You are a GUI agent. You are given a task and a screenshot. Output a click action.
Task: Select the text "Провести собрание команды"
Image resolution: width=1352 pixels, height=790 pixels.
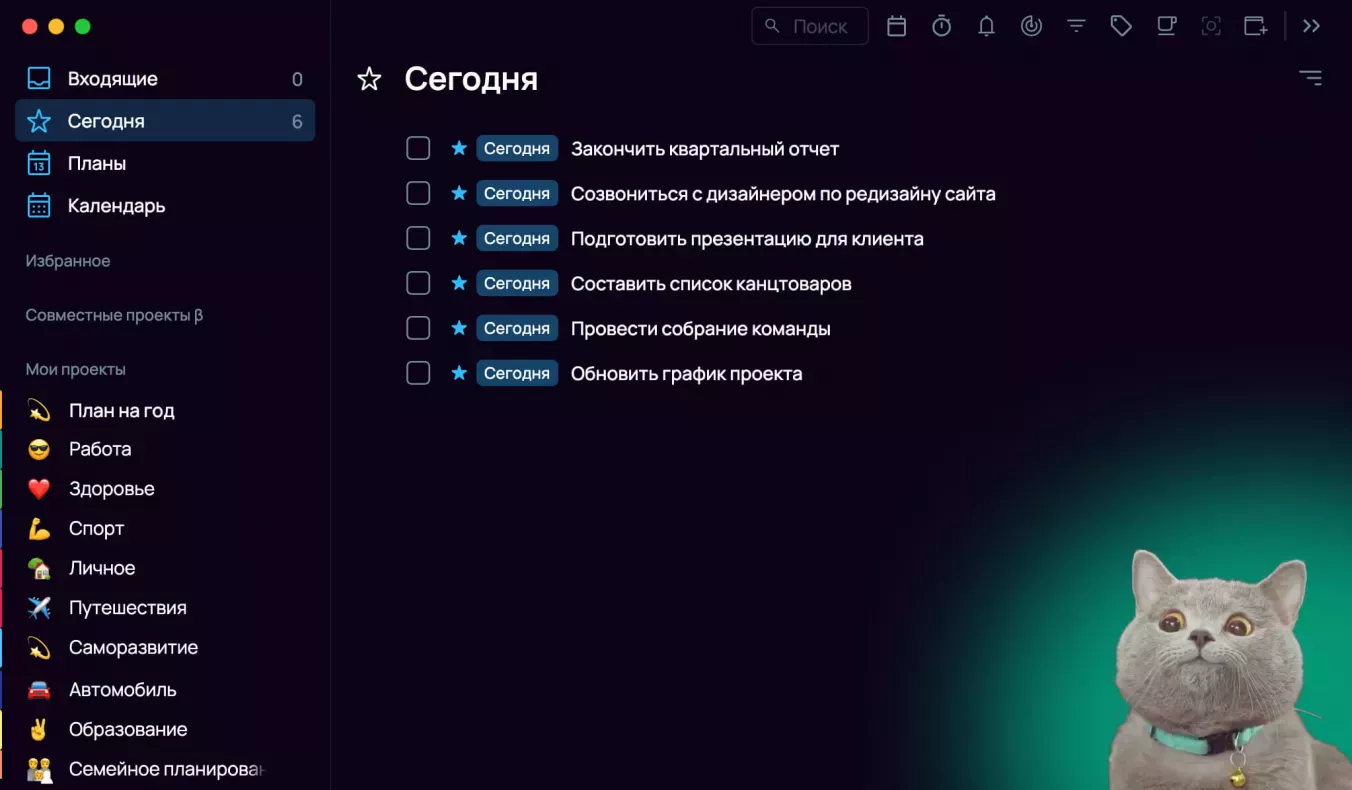[x=701, y=329]
